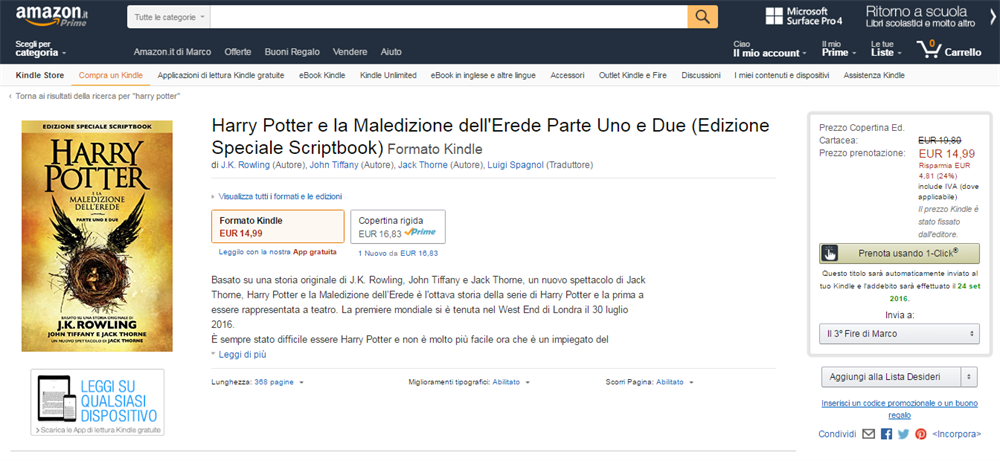This screenshot has height=461, width=1000.
Task: Select 'Copertina rigida' format option
Action: (x=397, y=226)
